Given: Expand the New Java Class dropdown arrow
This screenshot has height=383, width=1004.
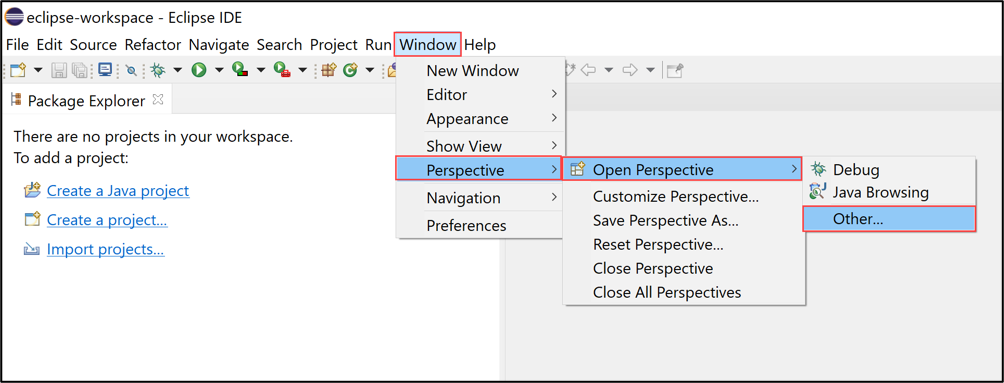Looking at the screenshot, I should [369, 70].
